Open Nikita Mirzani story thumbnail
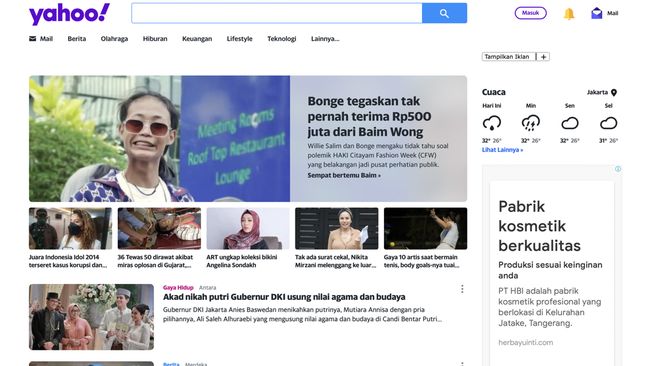650x366 pixels. [x=337, y=228]
